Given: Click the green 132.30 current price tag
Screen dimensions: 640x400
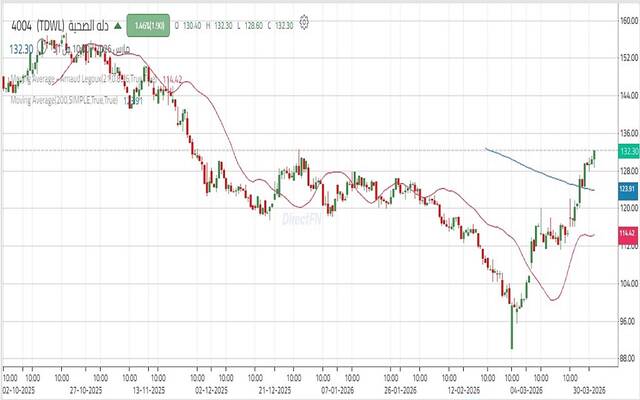Looking at the screenshot, I should pyautogui.click(x=628, y=151).
